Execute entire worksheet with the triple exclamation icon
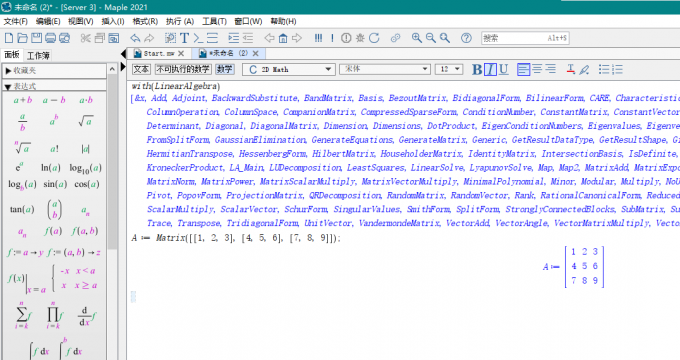Image resolution: width=680 pixels, height=360 pixels. pos(318,38)
